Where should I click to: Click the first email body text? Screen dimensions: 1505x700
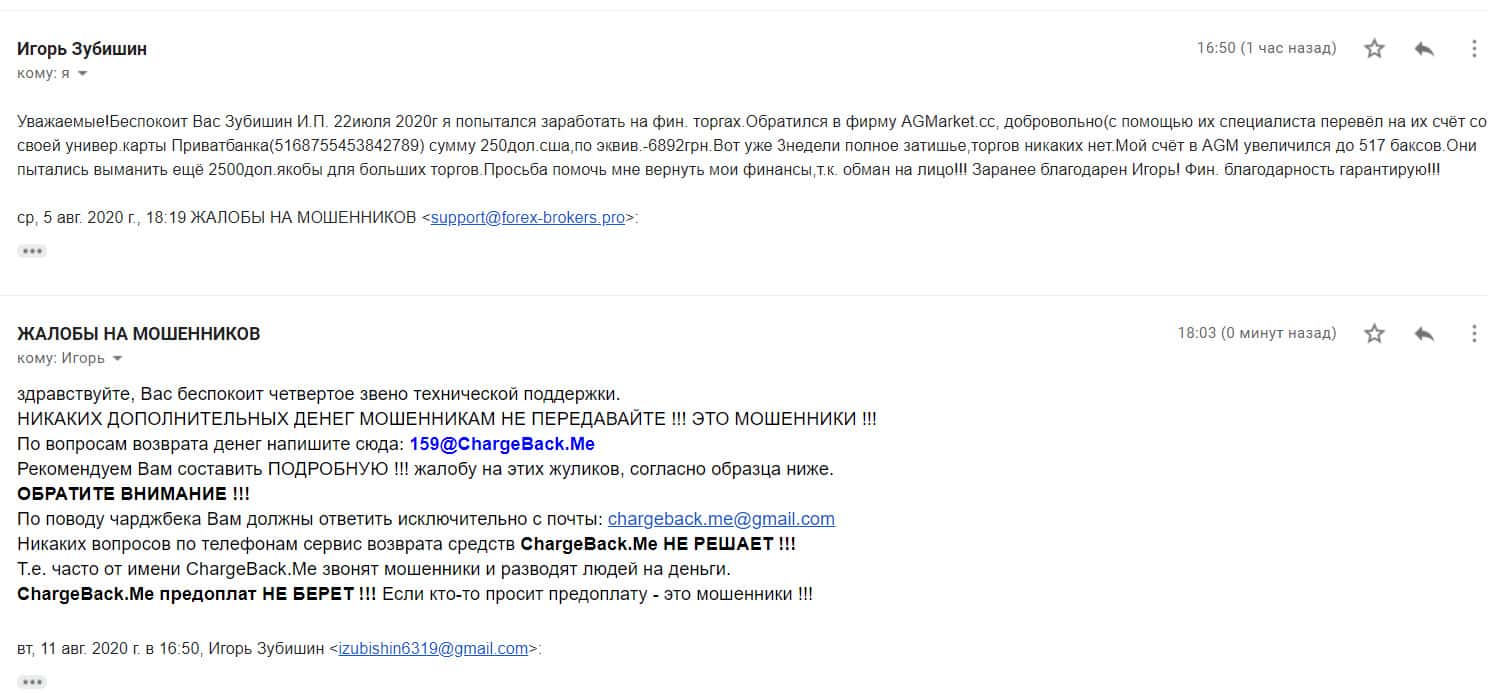[x=752, y=146]
